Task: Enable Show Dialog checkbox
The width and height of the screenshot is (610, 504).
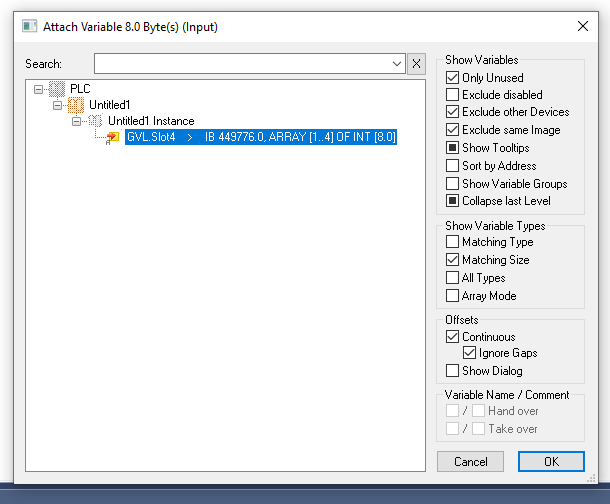Action: 452,371
